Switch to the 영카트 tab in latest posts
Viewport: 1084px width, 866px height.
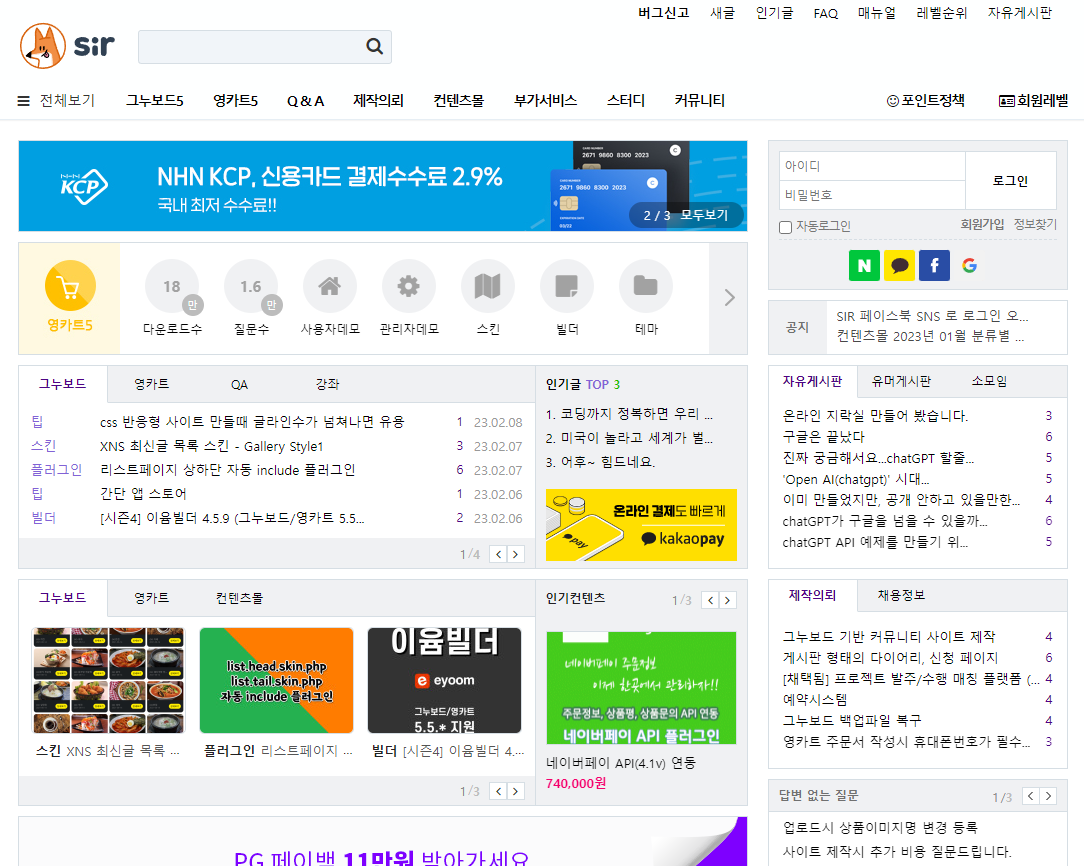pyautogui.click(x=151, y=384)
